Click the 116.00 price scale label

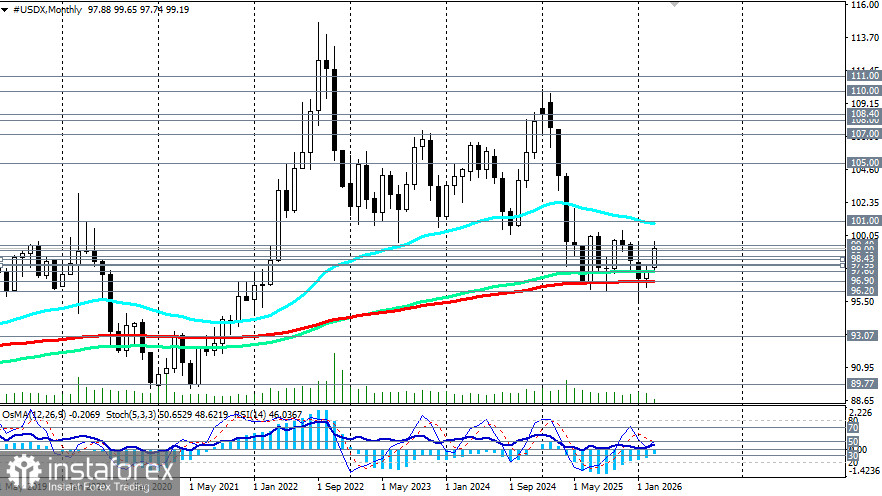point(865,4)
